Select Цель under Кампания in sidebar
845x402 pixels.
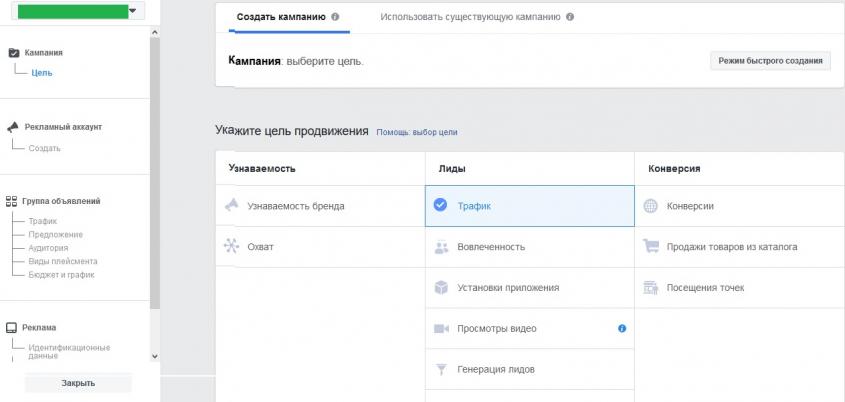42,73
